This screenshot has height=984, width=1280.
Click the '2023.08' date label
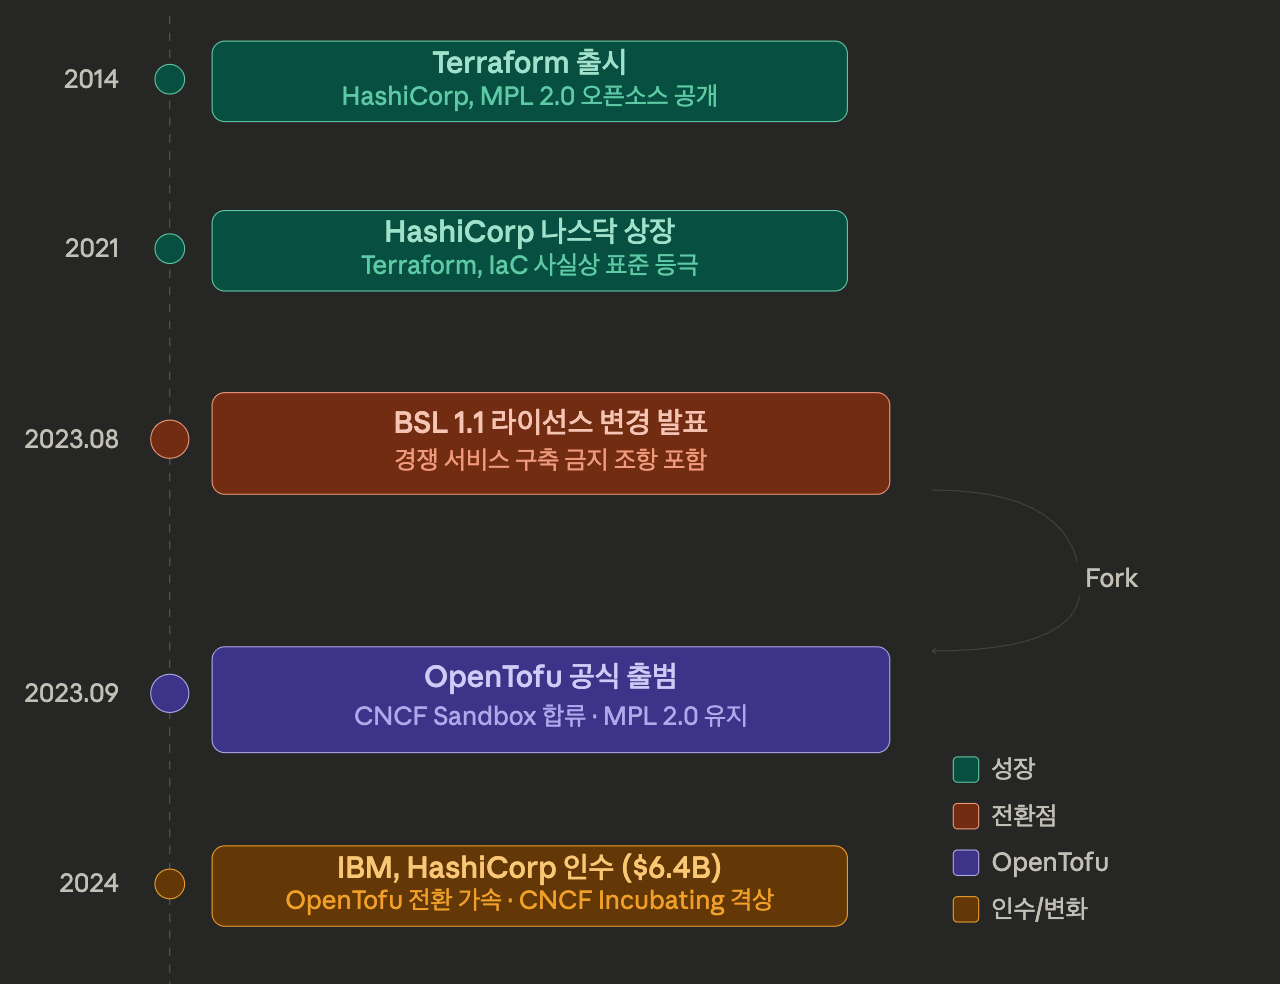click(x=72, y=439)
